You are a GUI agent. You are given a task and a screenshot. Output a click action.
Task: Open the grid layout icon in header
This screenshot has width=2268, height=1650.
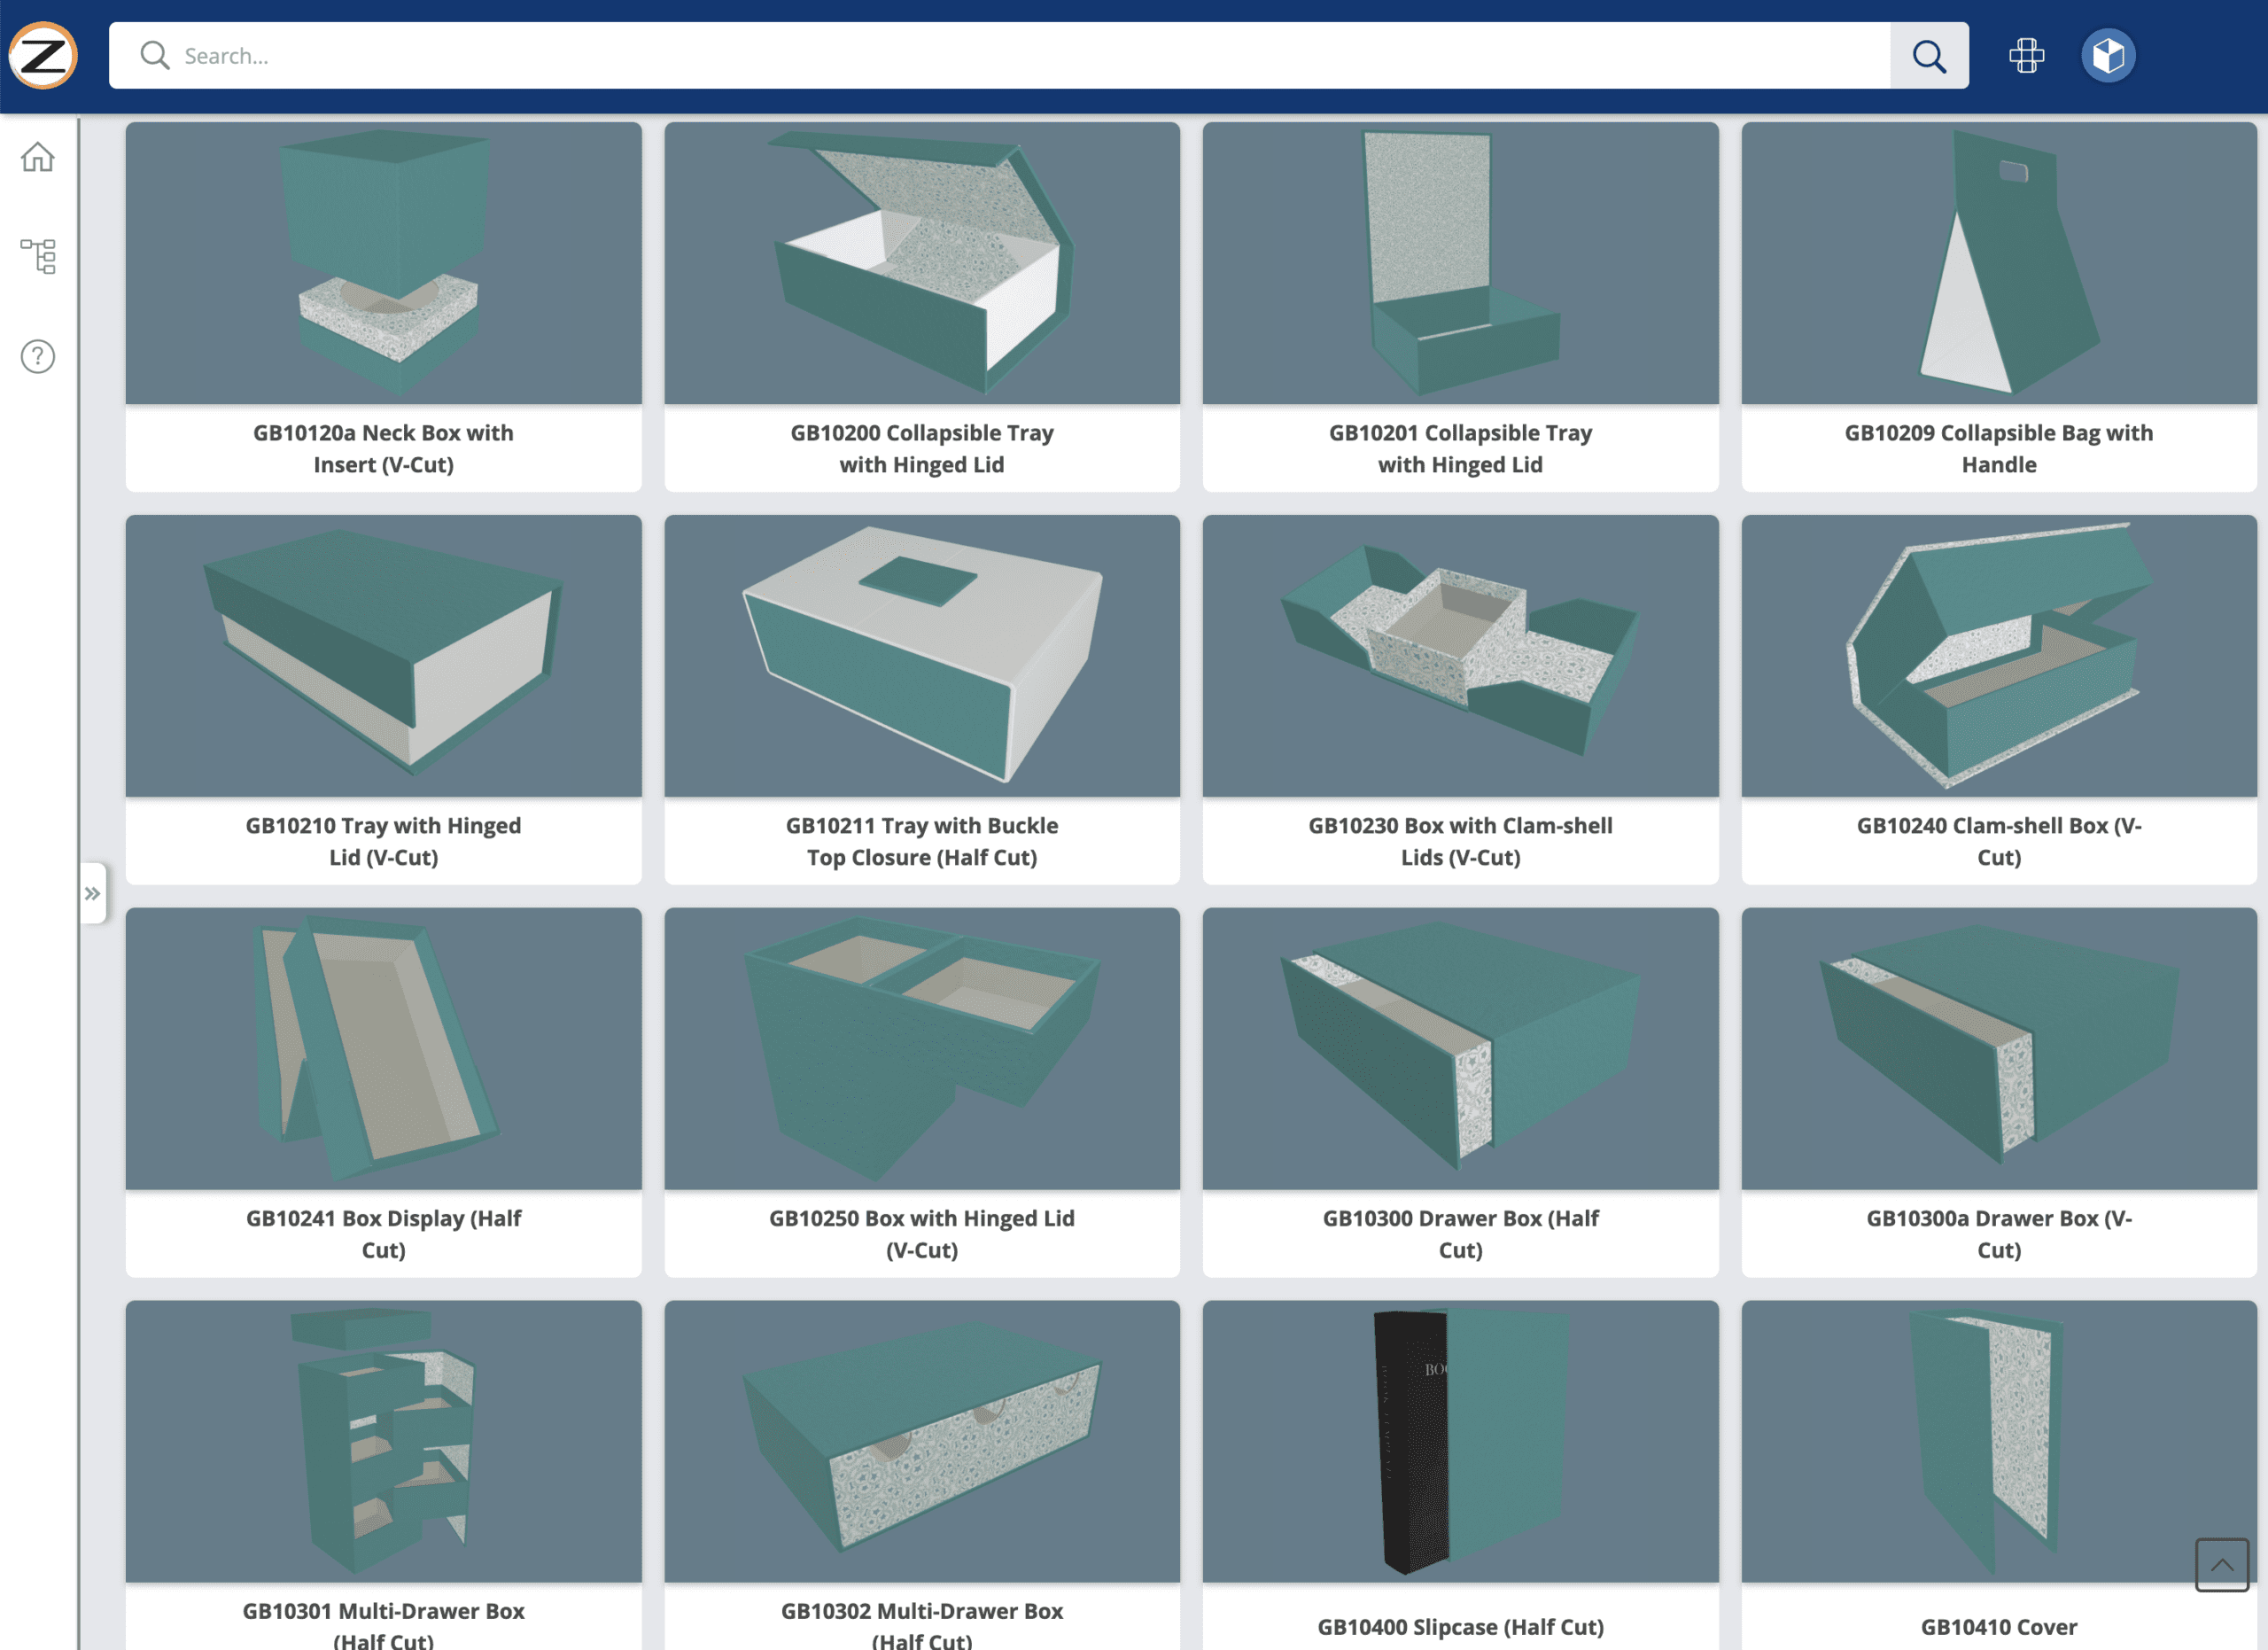coord(2026,56)
